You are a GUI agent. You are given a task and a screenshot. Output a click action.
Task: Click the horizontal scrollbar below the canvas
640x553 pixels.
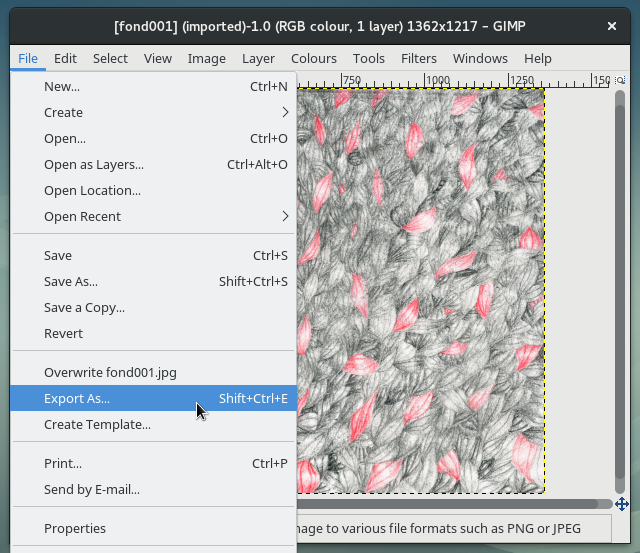tap(454, 504)
